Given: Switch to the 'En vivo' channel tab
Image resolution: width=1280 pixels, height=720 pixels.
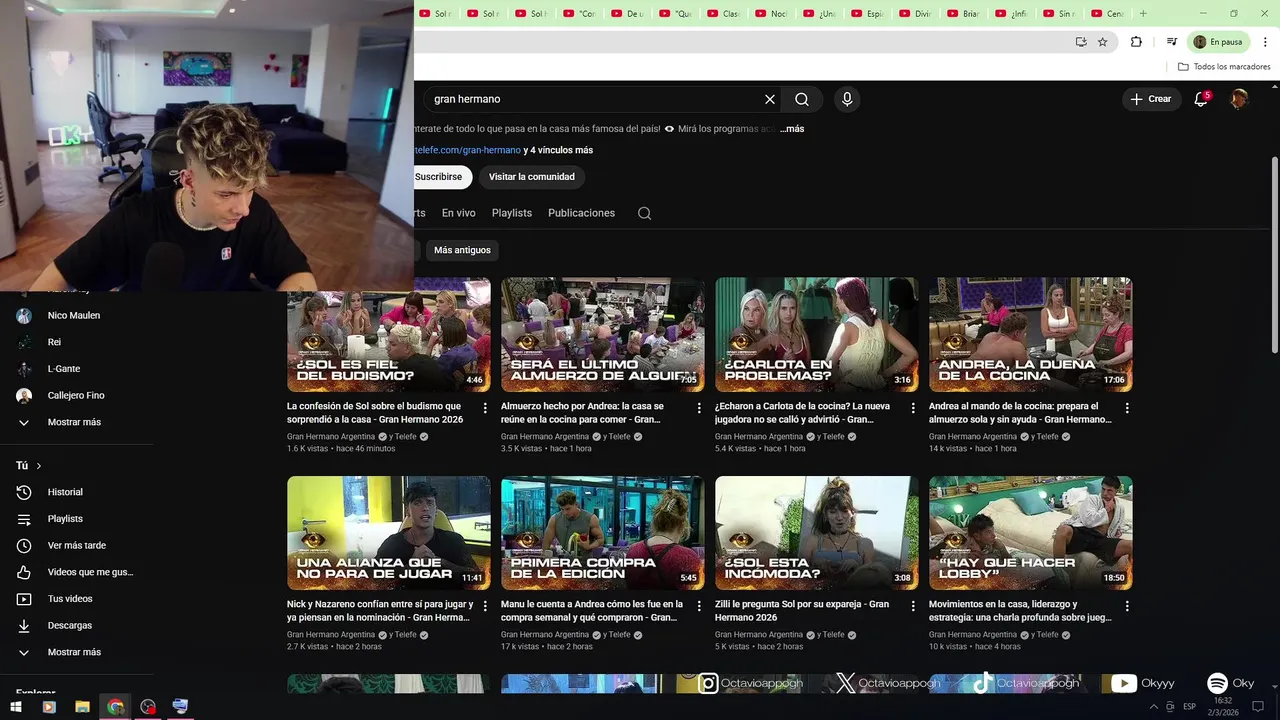Looking at the screenshot, I should 459,213.
